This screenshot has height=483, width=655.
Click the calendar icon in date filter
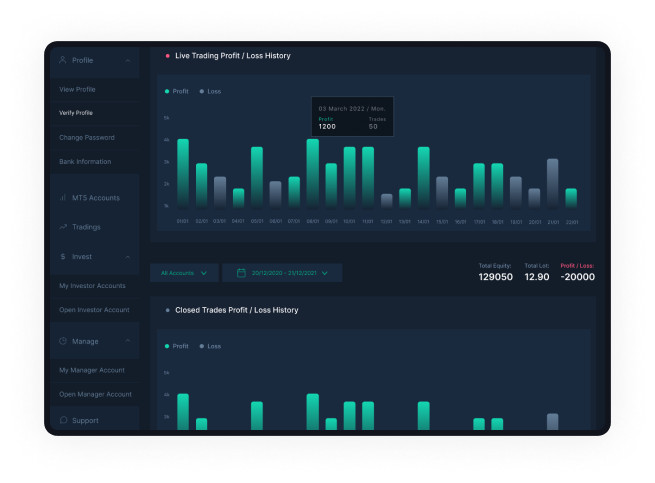pyautogui.click(x=241, y=273)
